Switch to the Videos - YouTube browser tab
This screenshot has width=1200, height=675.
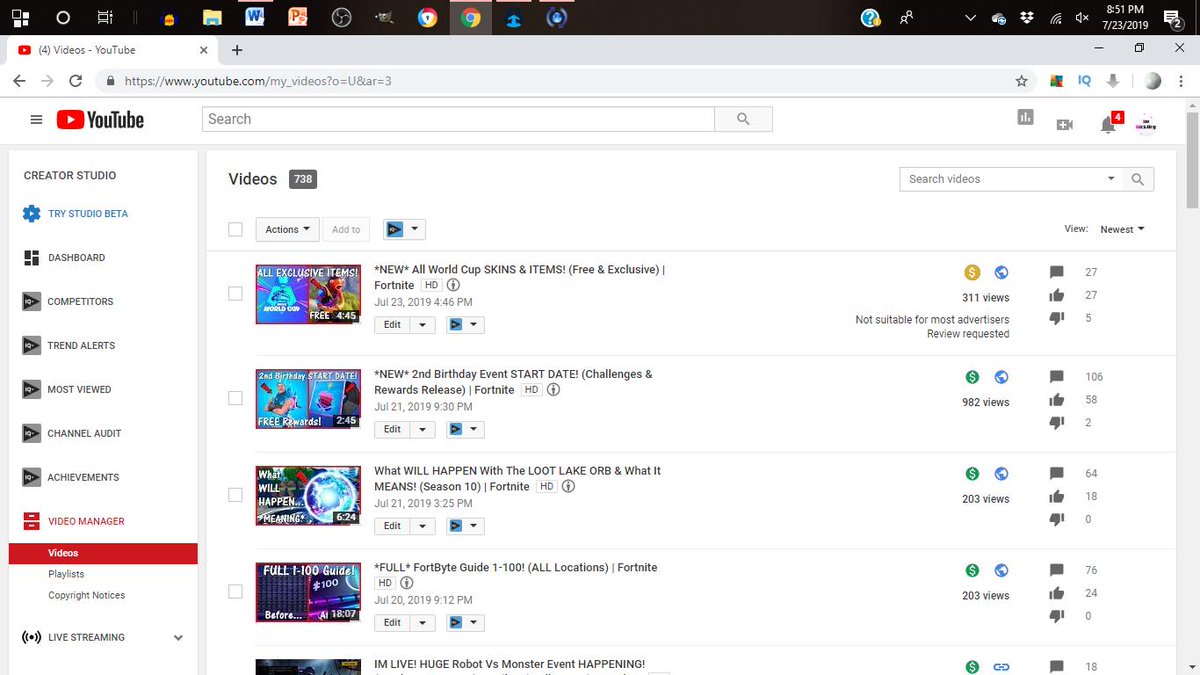pyautogui.click(x=110, y=50)
